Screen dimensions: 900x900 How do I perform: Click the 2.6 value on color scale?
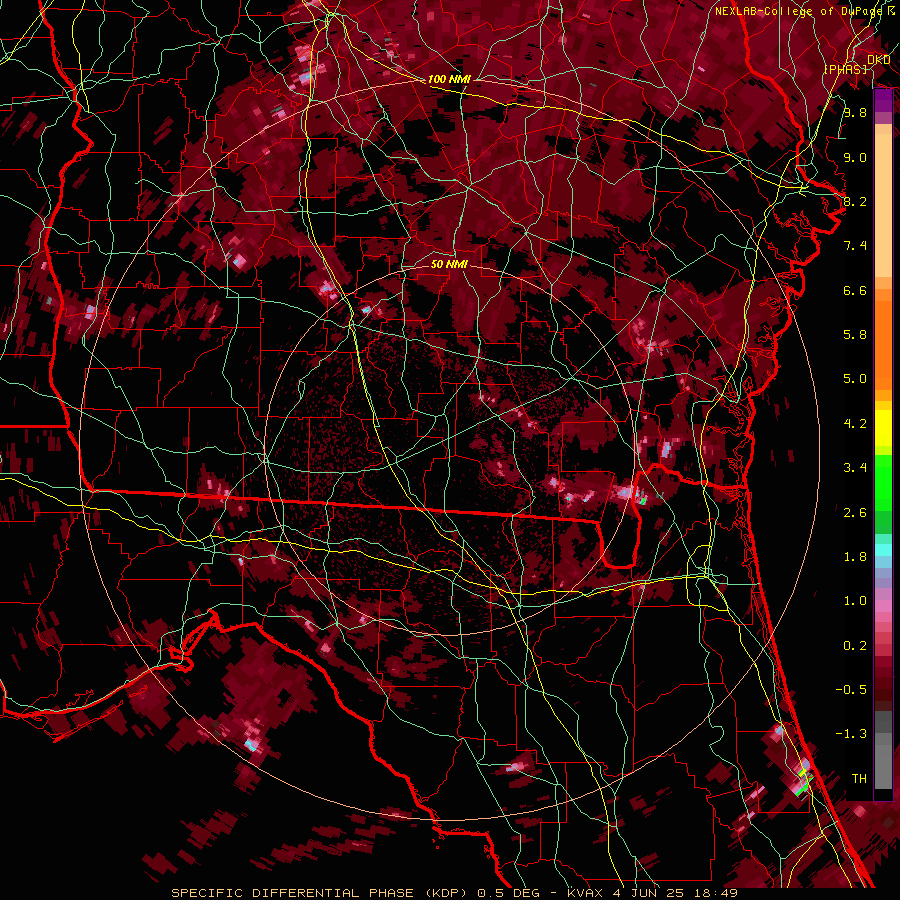[855, 513]
